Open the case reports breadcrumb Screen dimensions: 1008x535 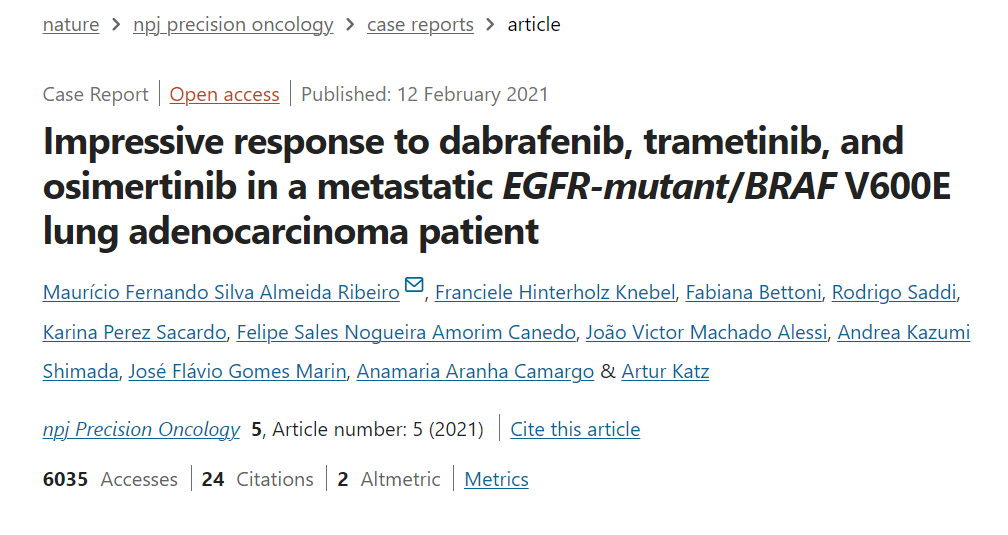tap(420, 24)
